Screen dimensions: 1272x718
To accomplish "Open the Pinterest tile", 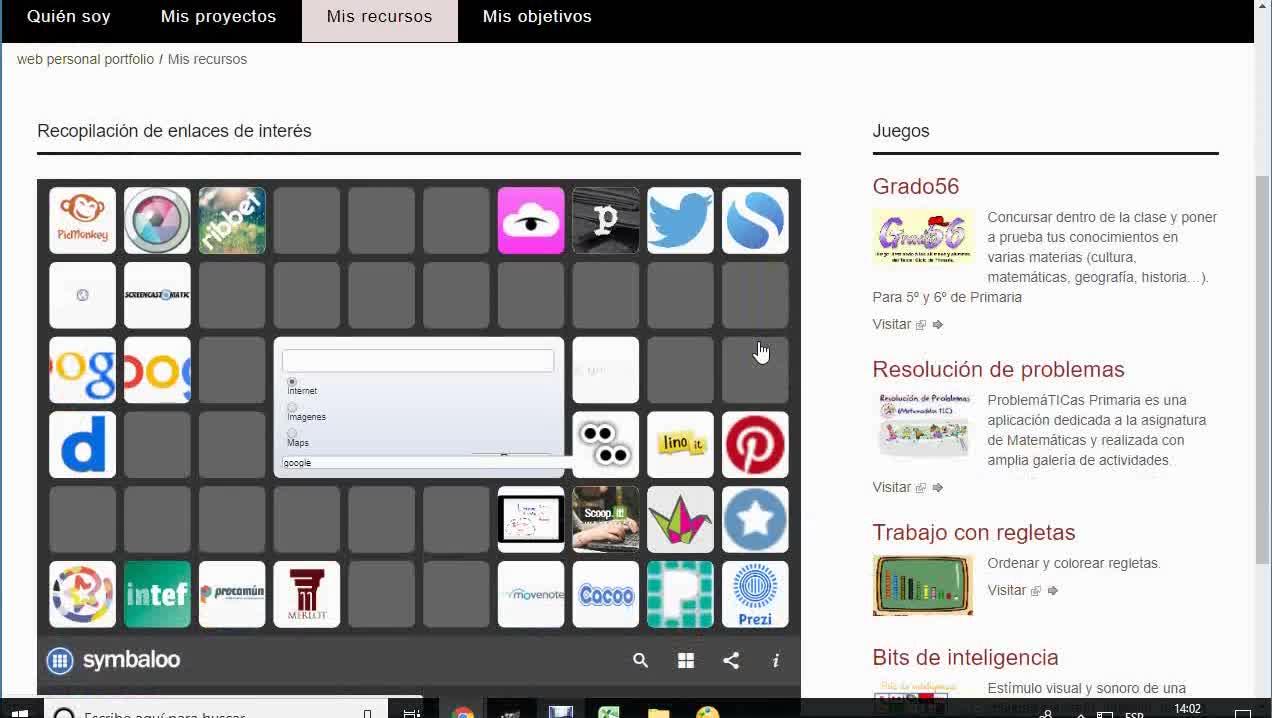I will 755,445.
